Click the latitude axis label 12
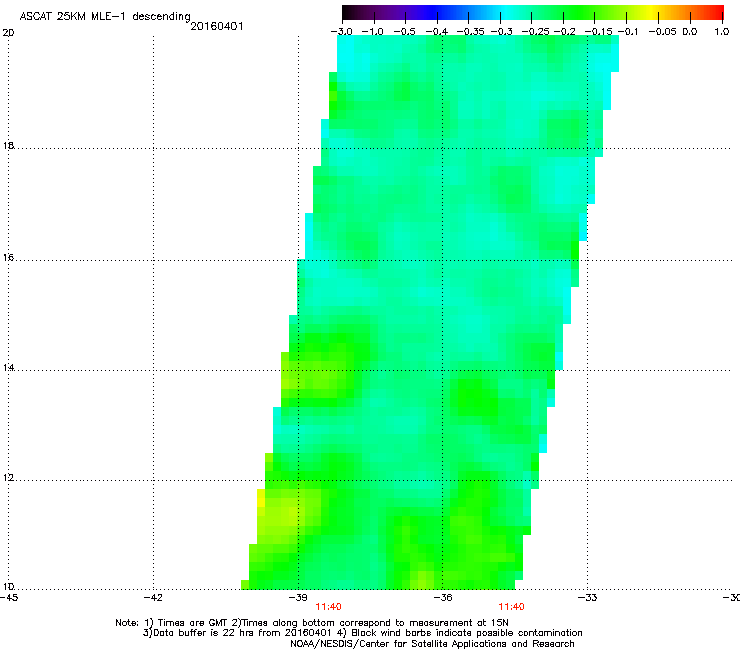The height and width of the screenshot is (650, 740). [x=8, y=478]
